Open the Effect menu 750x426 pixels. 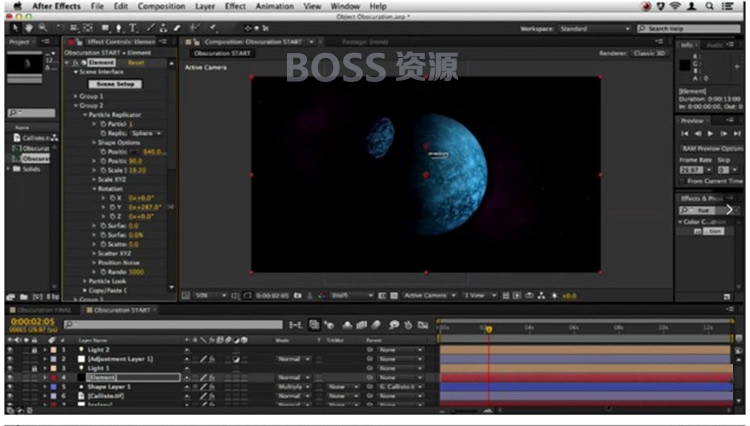click(235, 6)
